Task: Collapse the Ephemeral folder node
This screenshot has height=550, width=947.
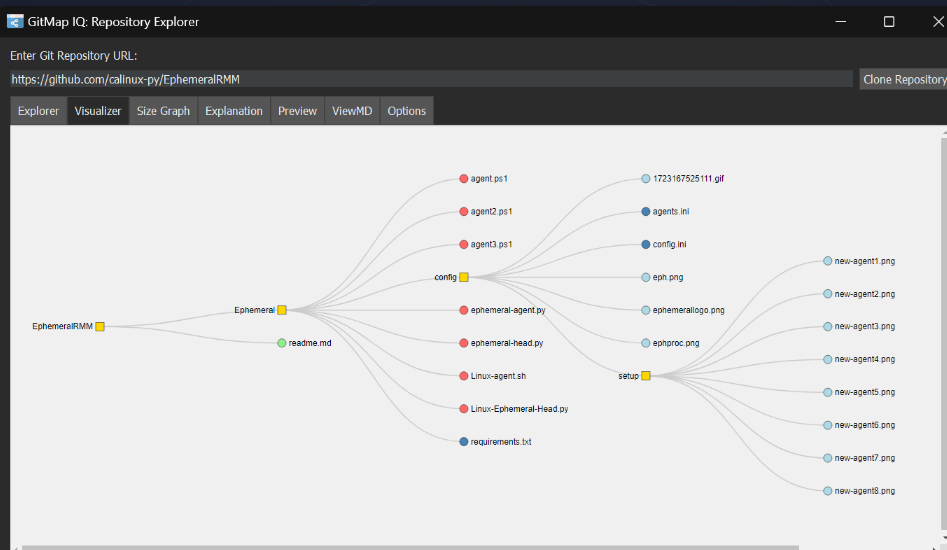Action: pyautogui.click(x=282, y=310)
